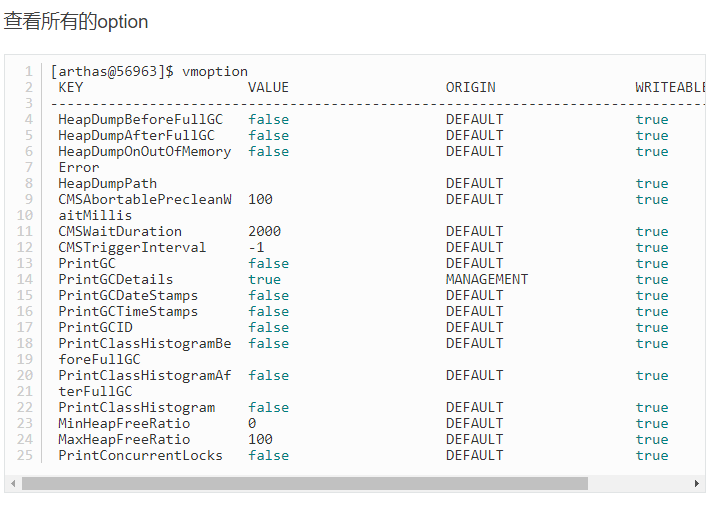Click the wrapped text 'Error' on line 7

(79, 167)
